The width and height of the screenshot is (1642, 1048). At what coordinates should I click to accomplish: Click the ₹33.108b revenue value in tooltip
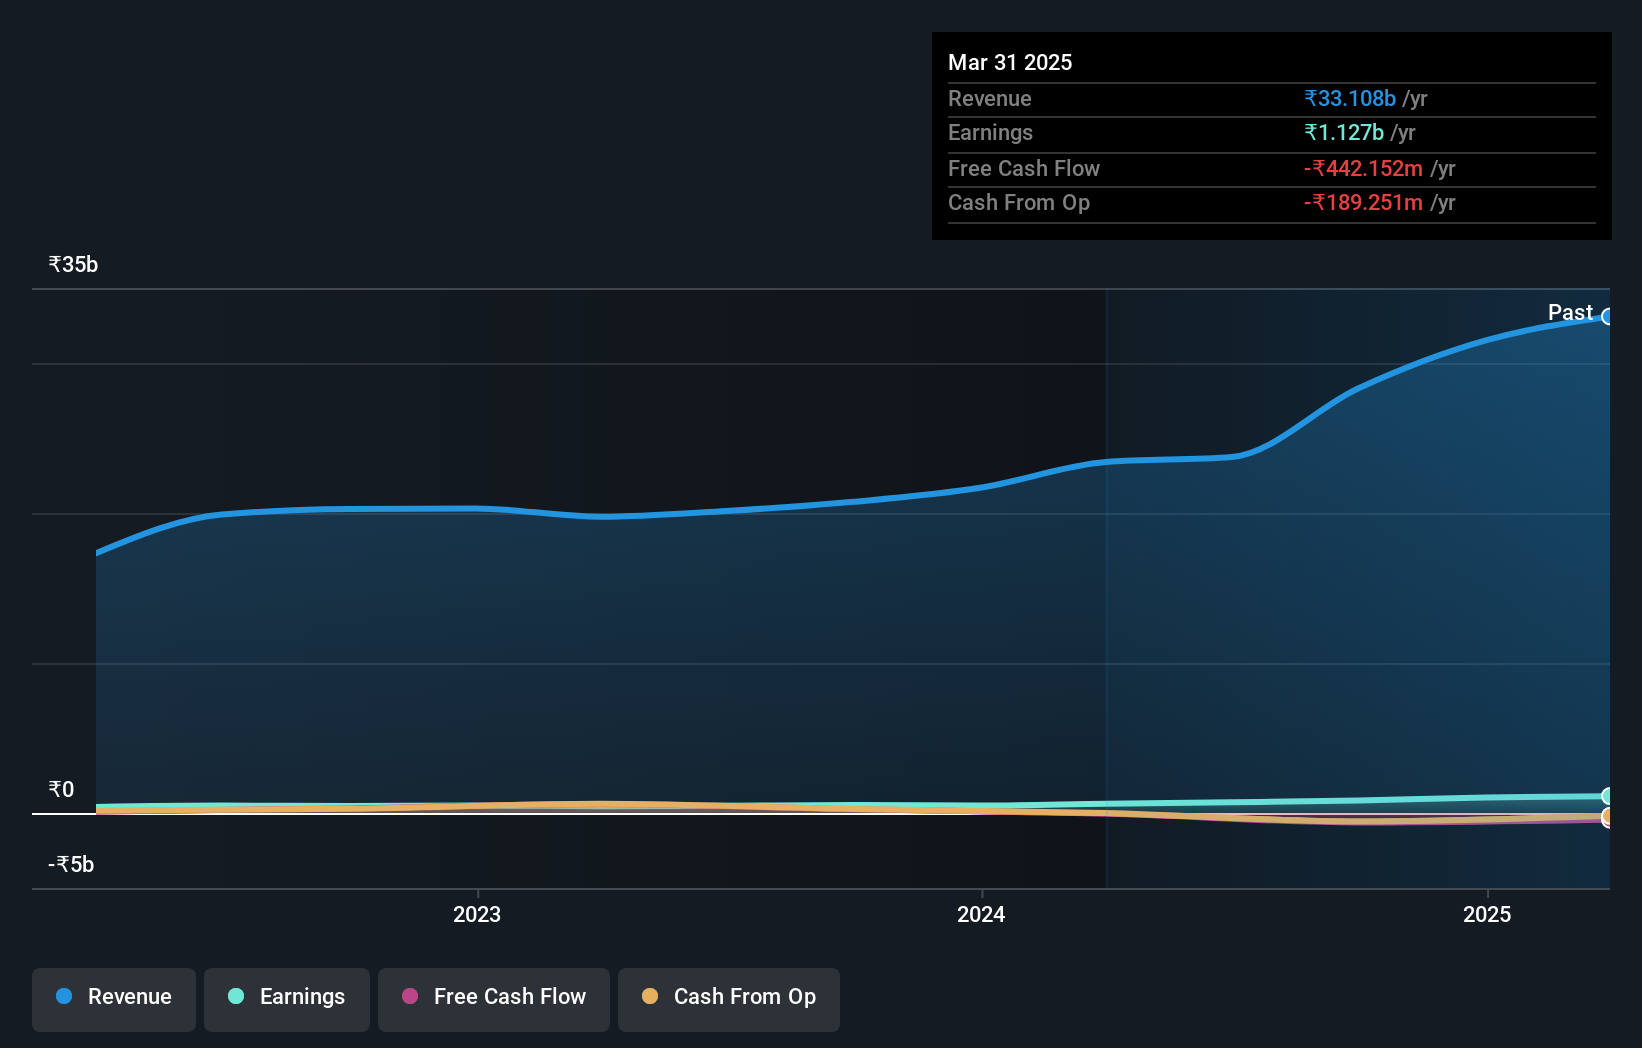1349,98
